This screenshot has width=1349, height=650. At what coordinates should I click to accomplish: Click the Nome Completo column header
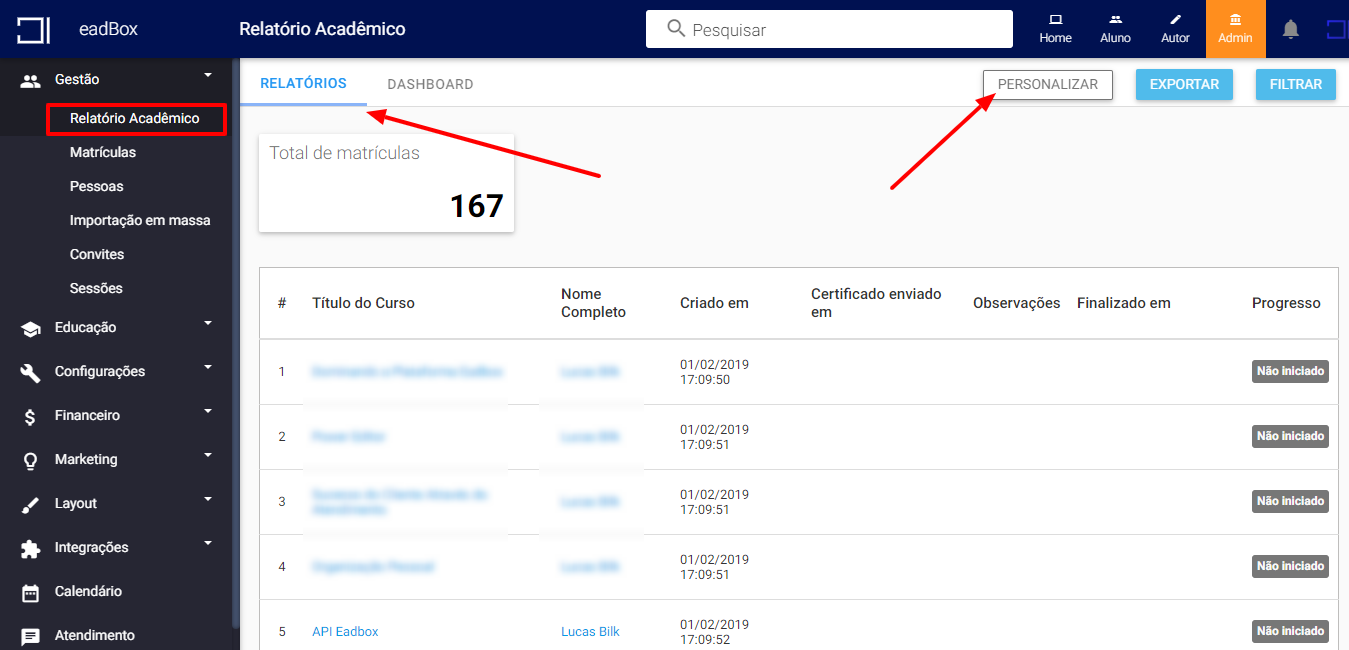coord(593,303)
